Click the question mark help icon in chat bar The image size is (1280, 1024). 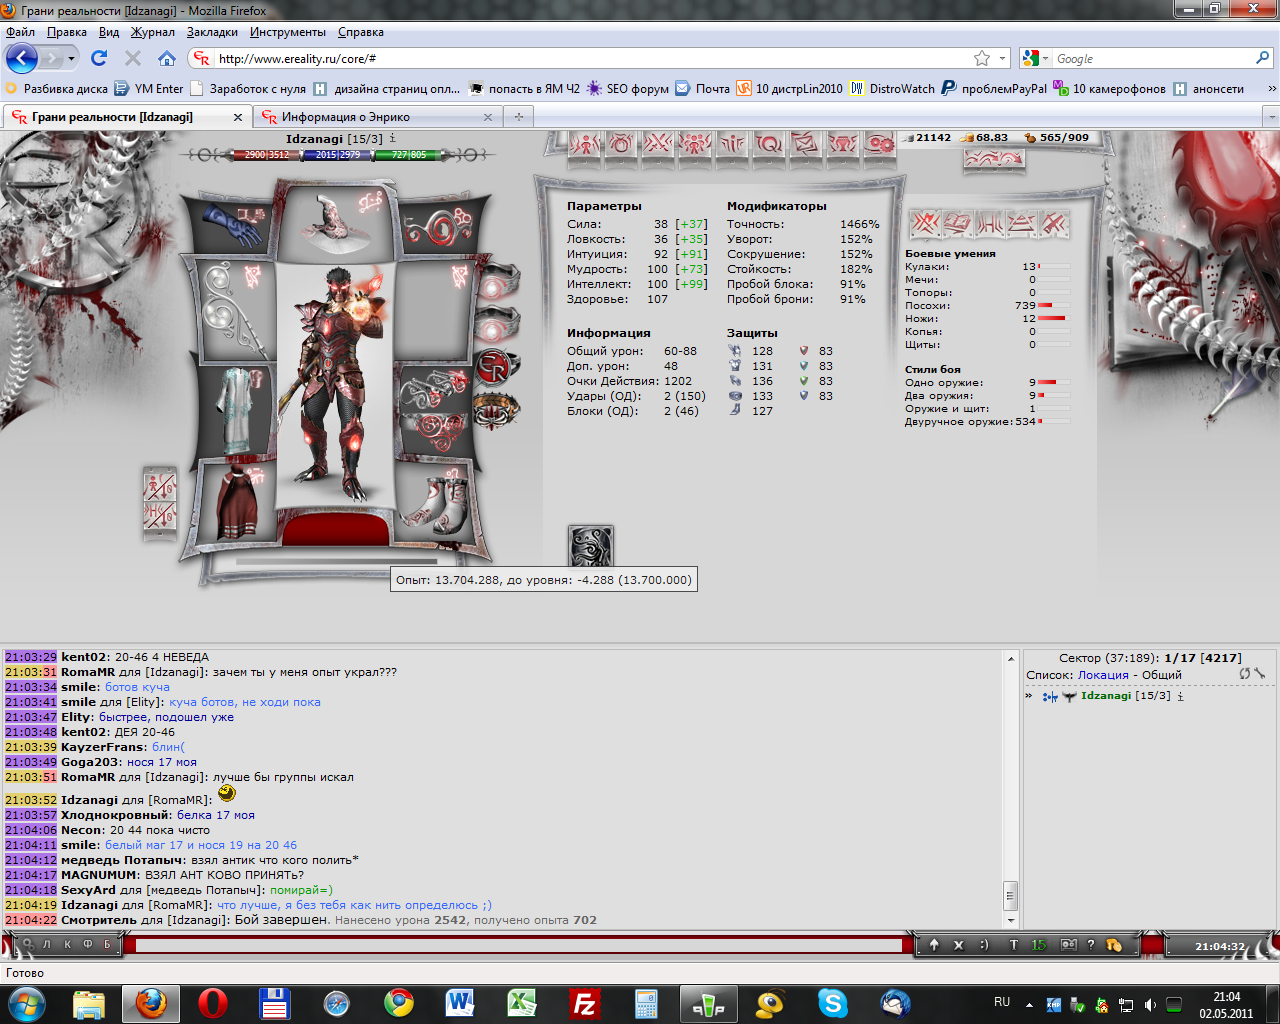tap(1090, 945)
